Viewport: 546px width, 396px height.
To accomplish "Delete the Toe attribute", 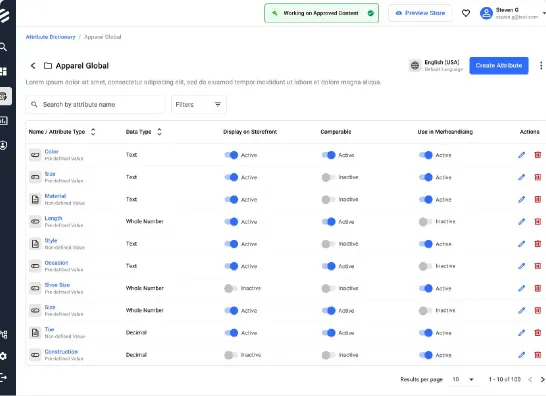I will point(538,333).
